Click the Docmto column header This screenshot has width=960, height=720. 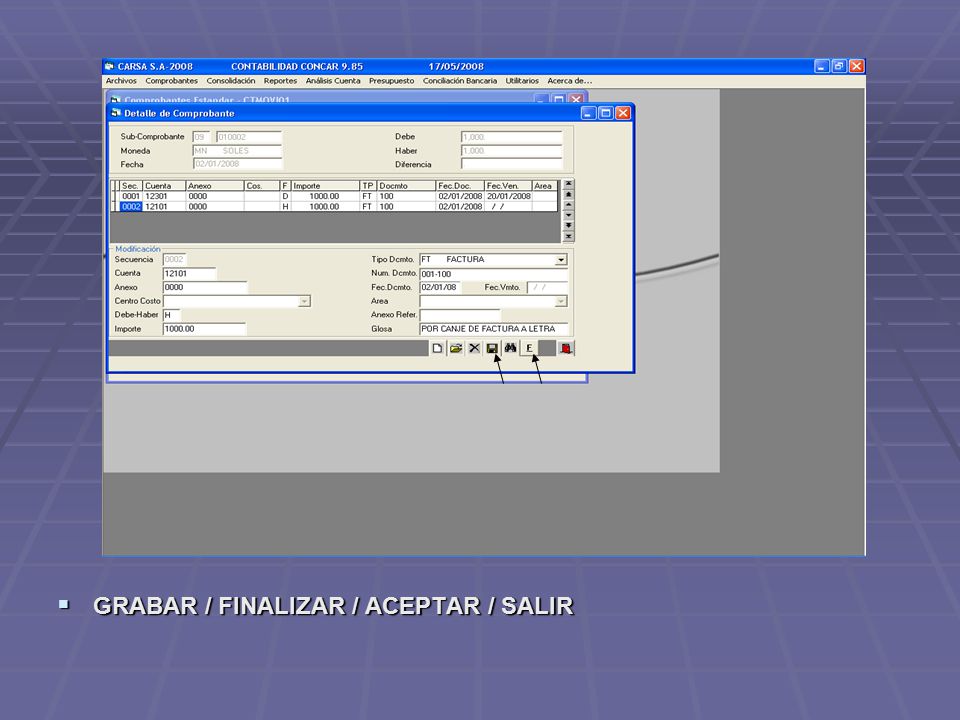406,186
